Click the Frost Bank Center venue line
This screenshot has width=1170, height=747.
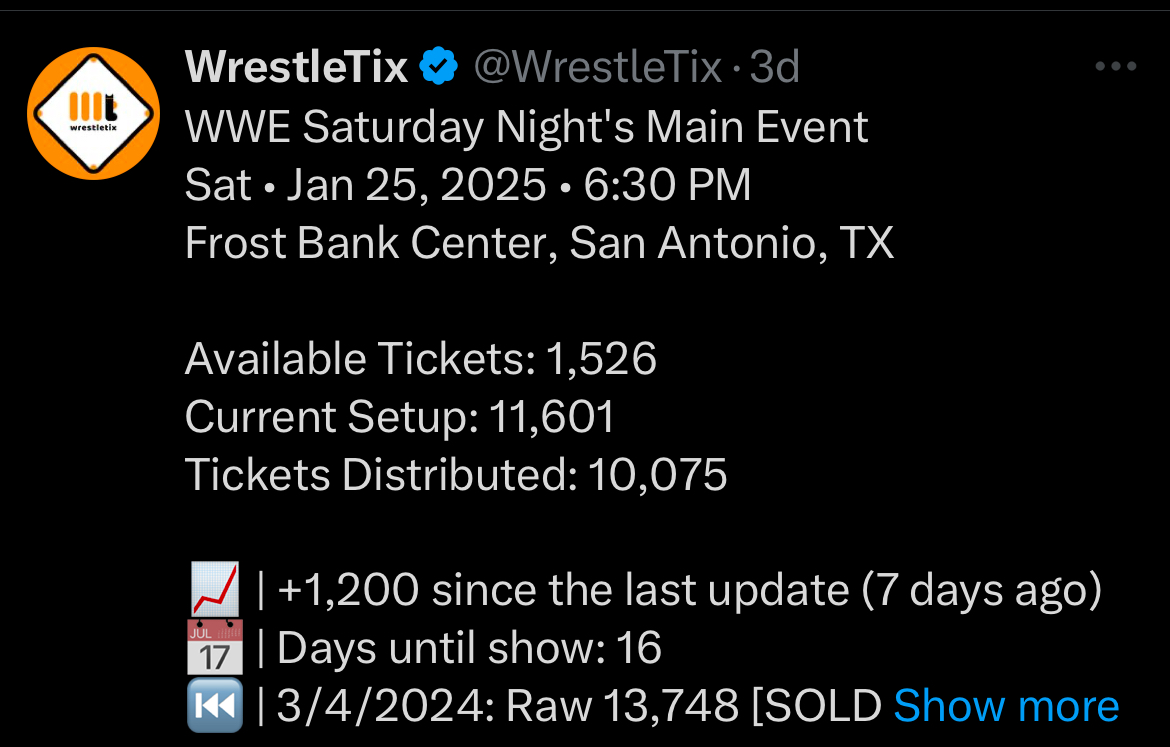pos(539,243)
